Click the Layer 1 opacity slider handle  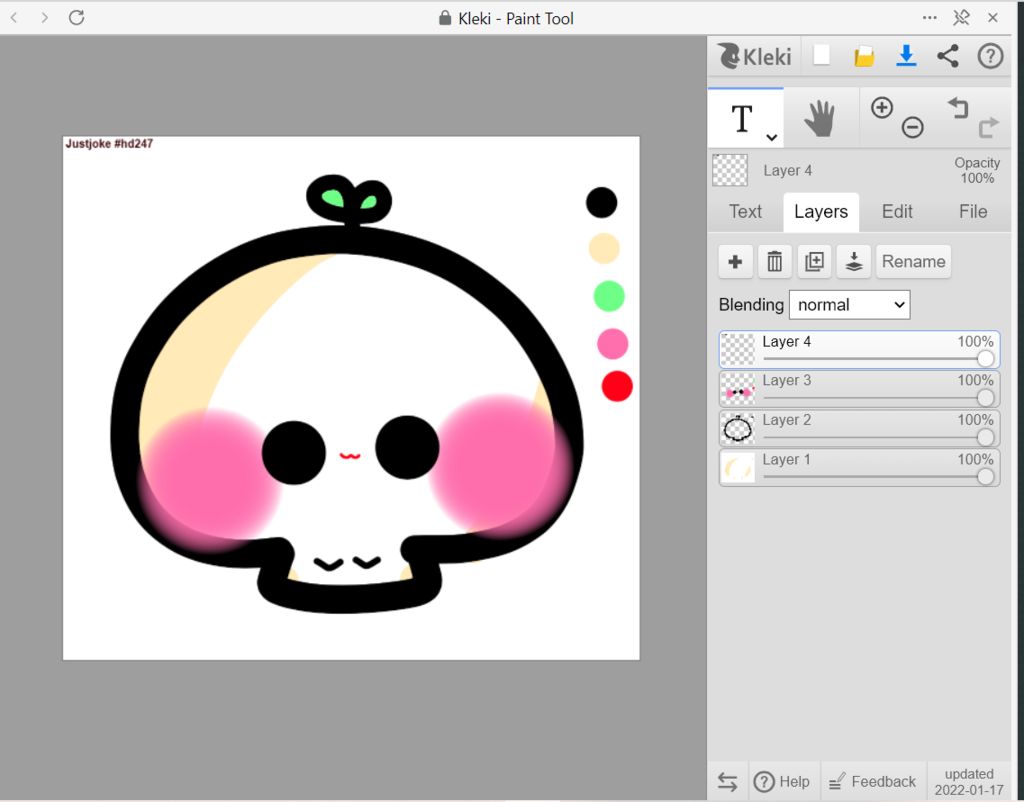(x=985, y=477)
